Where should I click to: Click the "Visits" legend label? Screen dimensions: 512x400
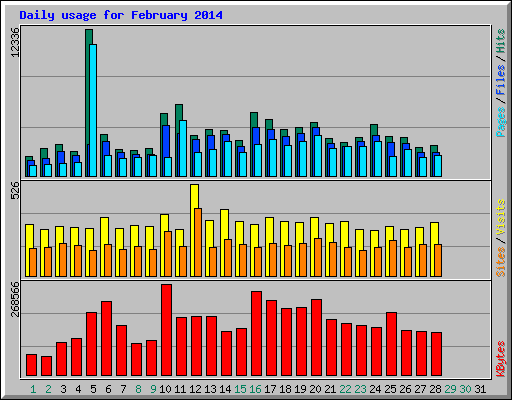(501, 217)
